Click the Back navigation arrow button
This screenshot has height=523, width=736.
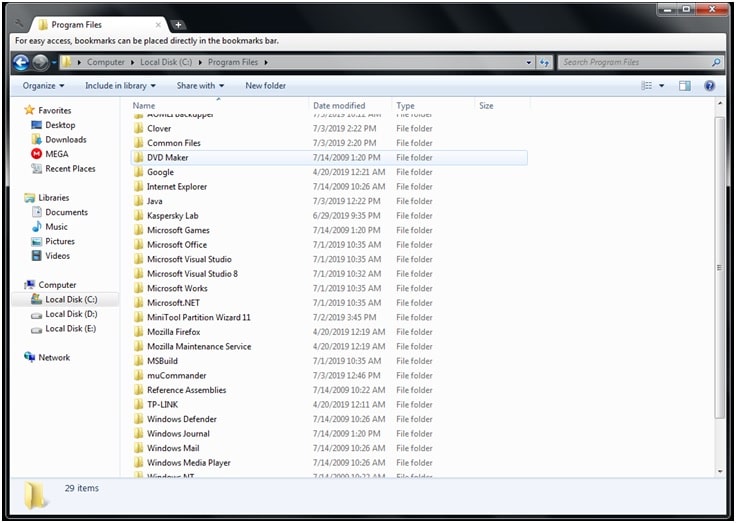coord(21,62)
